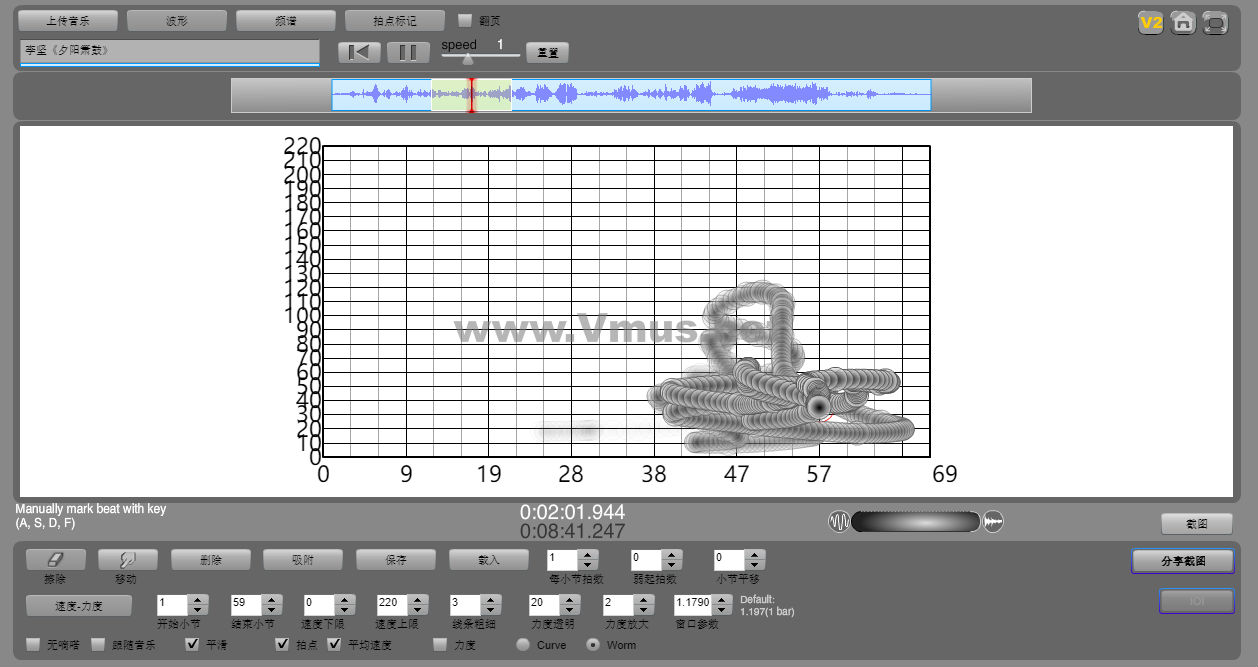Click the 上传音乐 upload music button
The height and width of the screenshot is (667, 1258).
pyautogui.click(x=68, y=20)
